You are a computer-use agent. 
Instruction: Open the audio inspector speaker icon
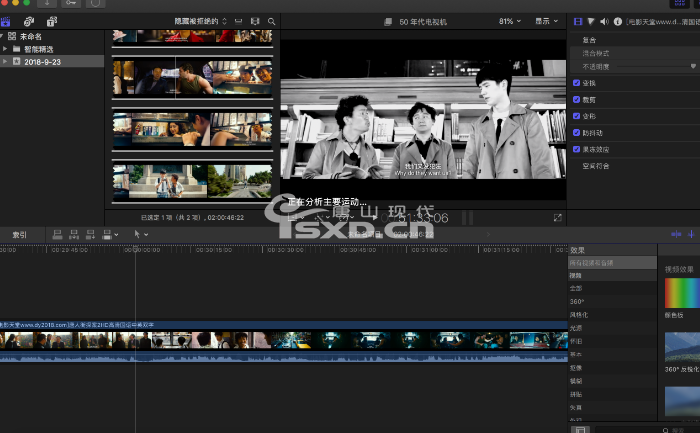point(604,21)
